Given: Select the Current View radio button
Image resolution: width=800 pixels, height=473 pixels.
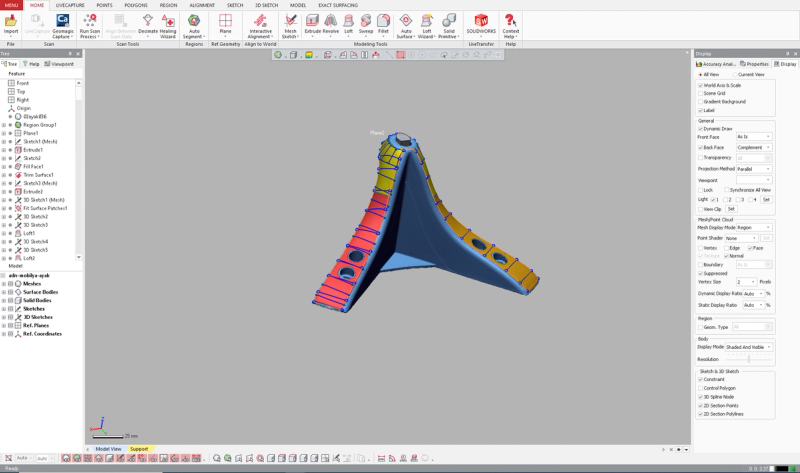Looking at the screenshot, I should pyautogui.click(x=735, y=74).
